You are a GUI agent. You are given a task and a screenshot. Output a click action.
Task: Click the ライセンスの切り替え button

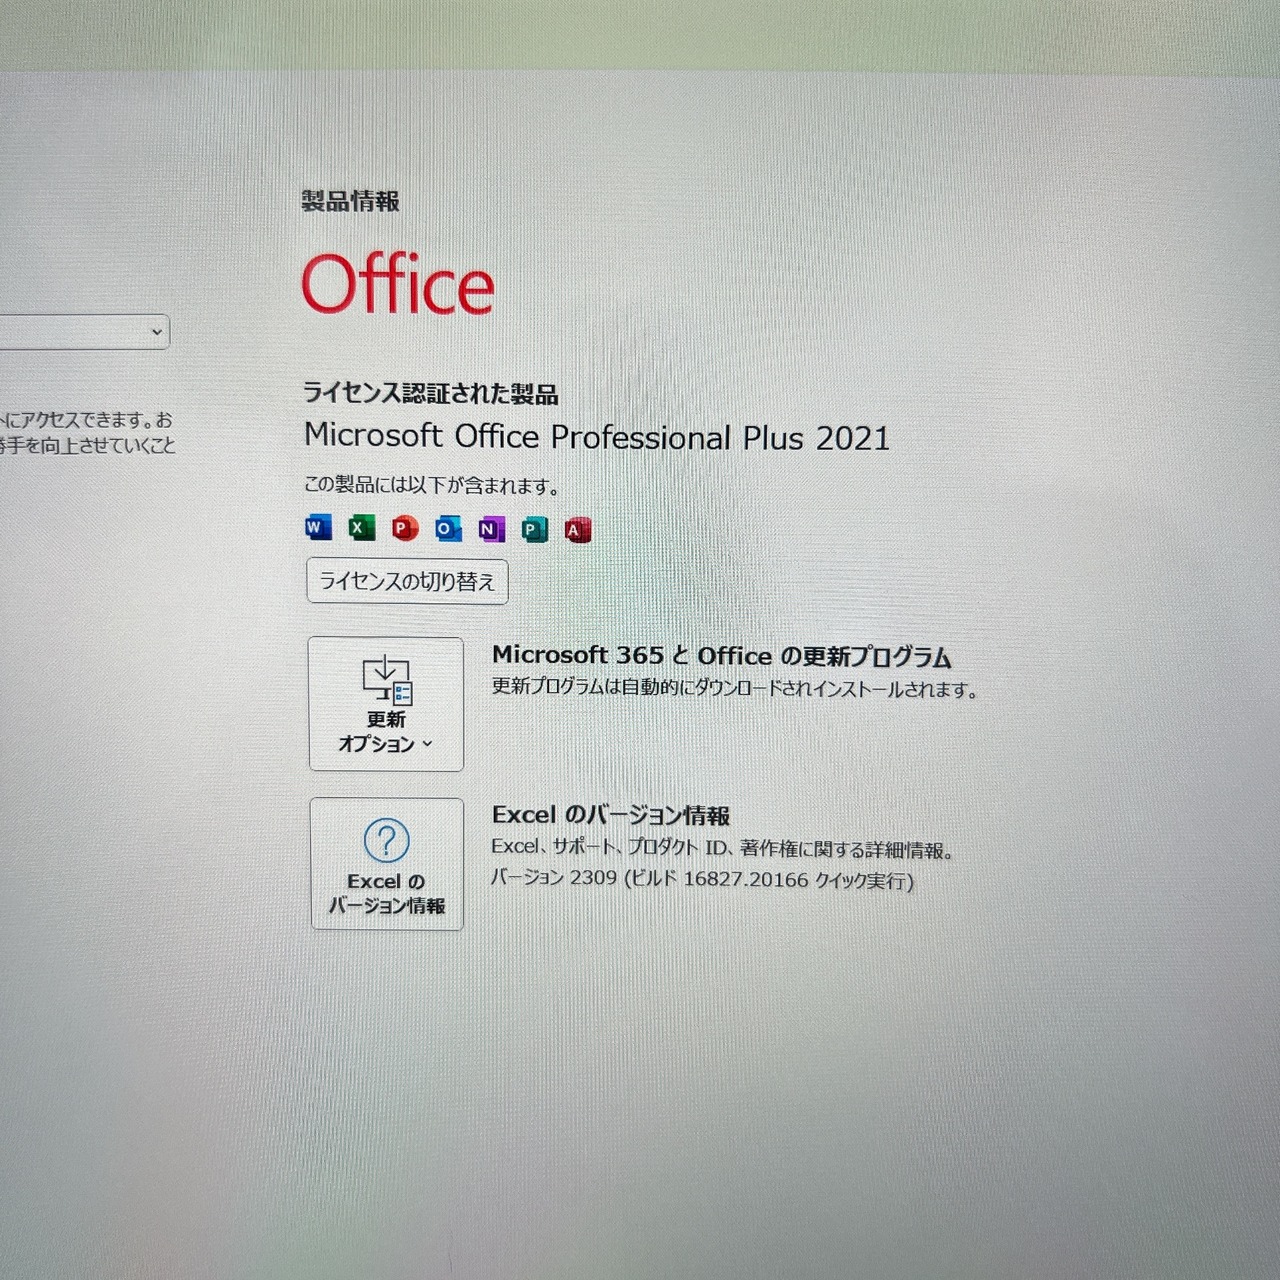pos(407,581)
